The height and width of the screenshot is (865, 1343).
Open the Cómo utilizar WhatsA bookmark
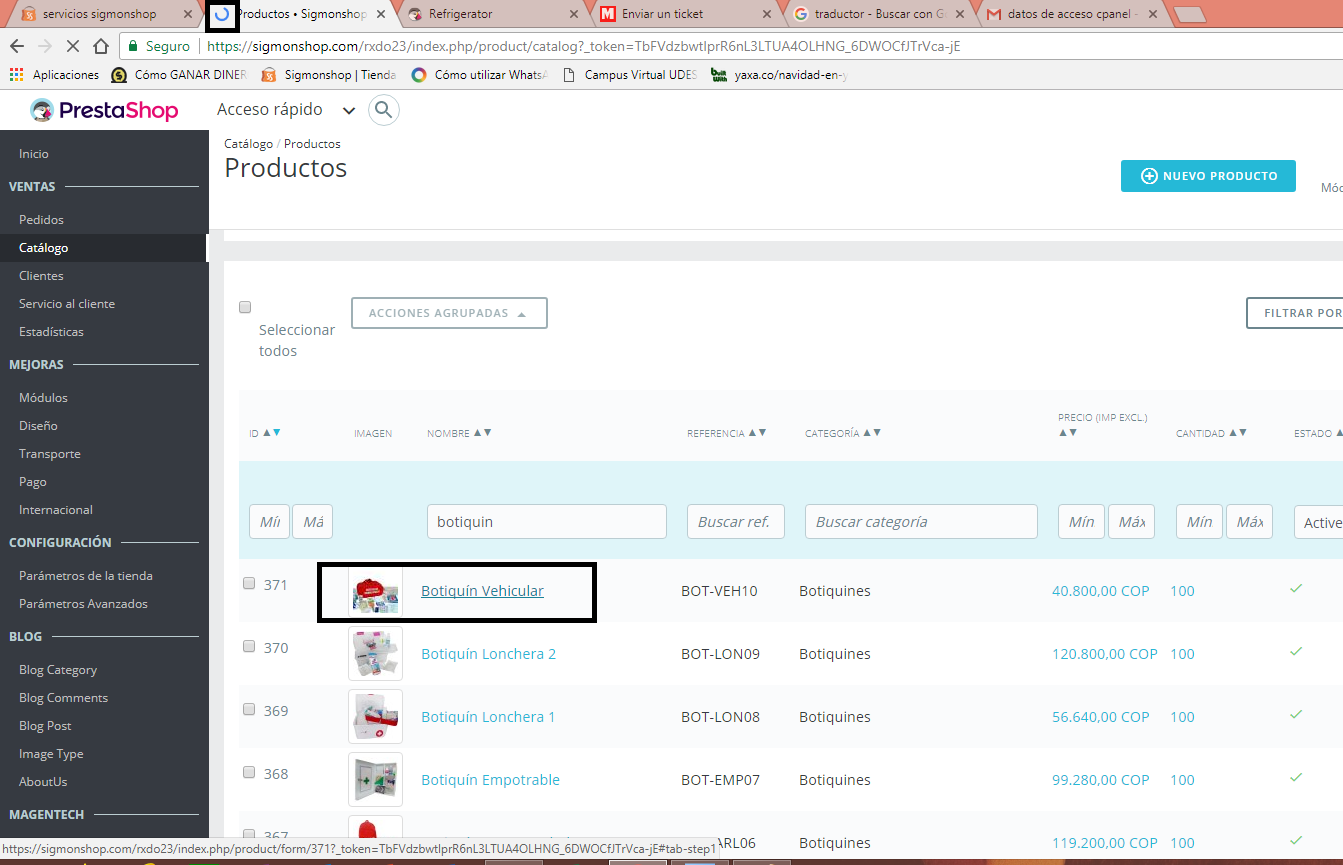tap(479, 75)
